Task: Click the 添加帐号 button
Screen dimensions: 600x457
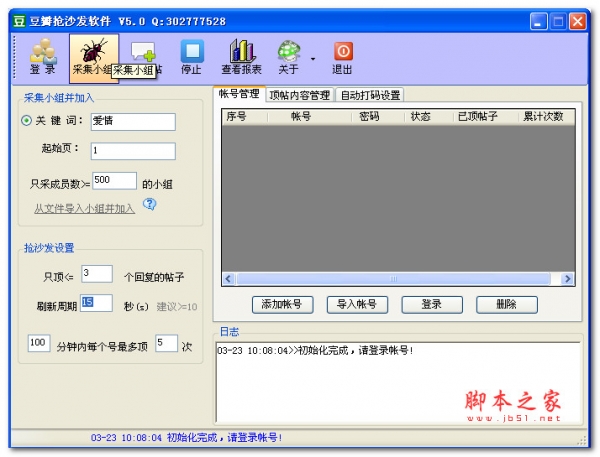Action: (x=282, y=305)
